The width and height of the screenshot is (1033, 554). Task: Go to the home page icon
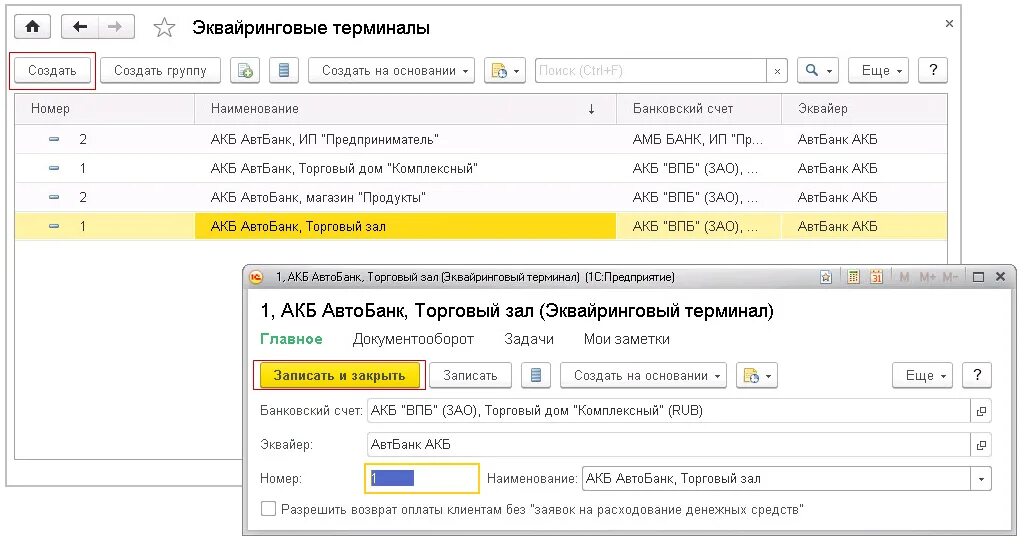click(x=32, y=26)
